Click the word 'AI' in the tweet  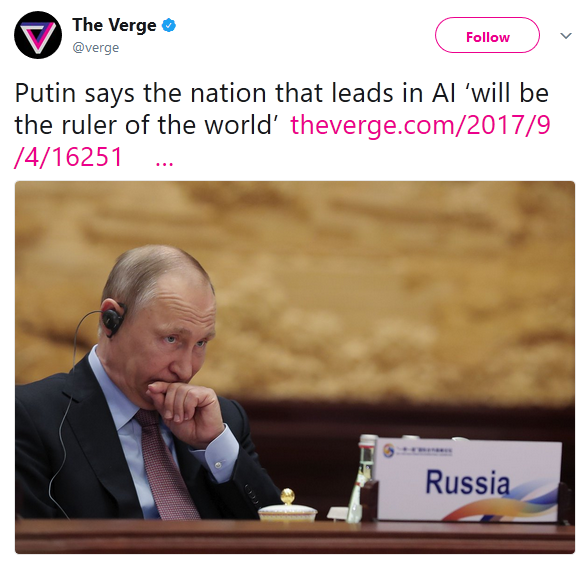[x=444, y=93]
